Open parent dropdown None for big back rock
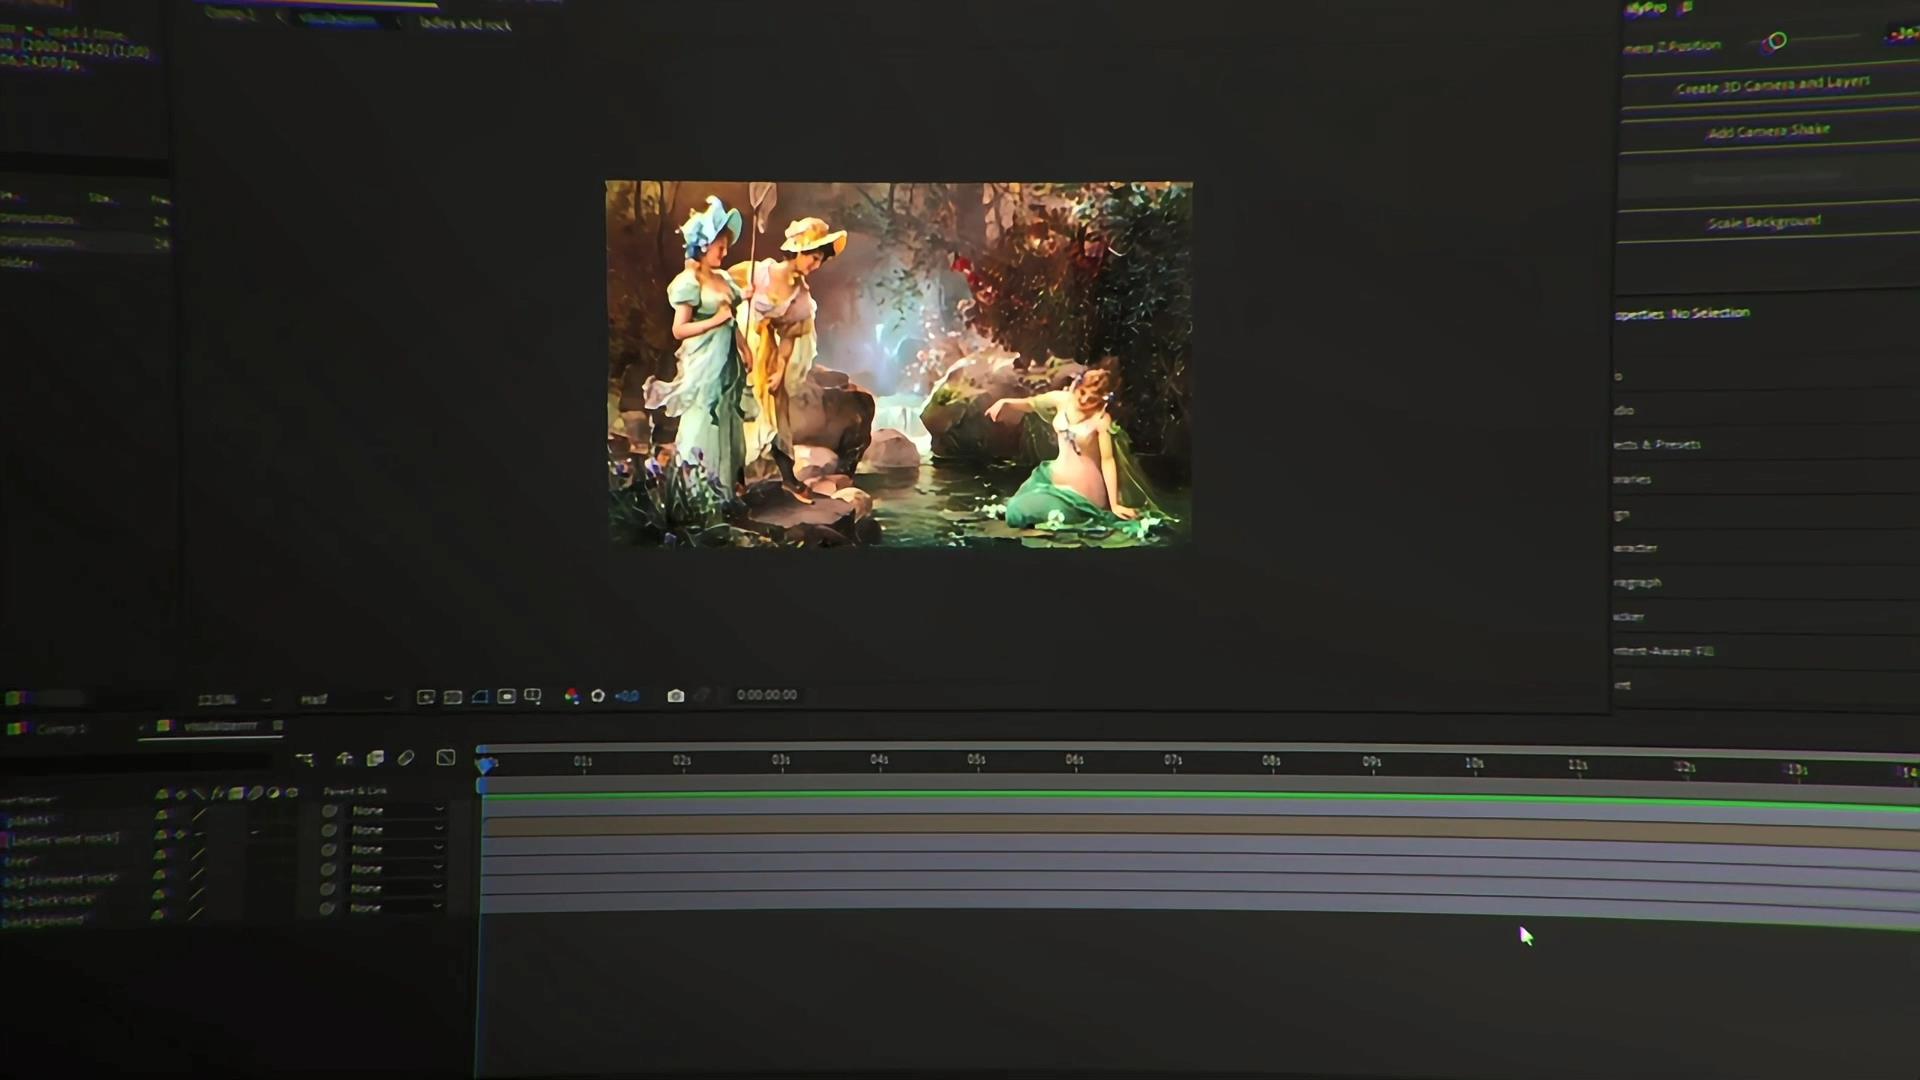The image size is (1920, 1080). [x=395, y=888]
